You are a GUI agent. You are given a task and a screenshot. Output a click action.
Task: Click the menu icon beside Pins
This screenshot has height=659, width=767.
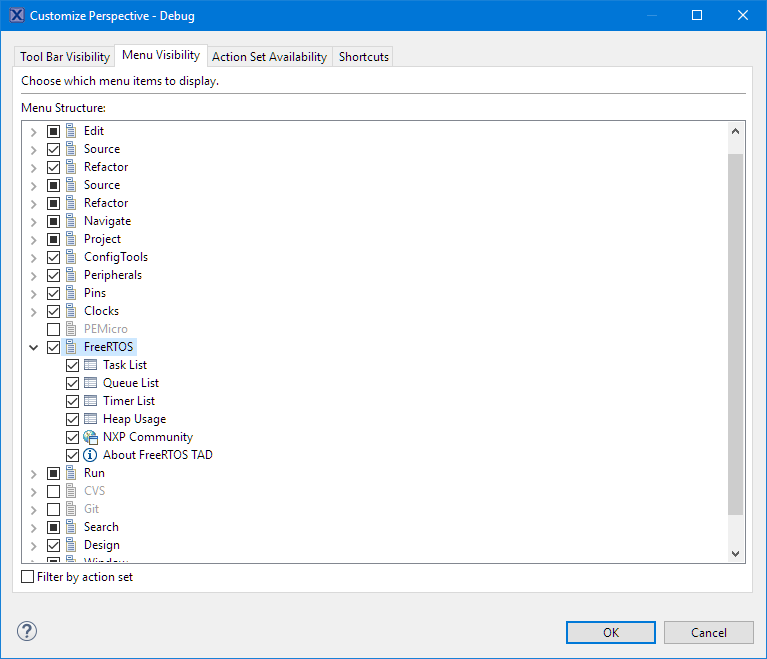coord(71,293)
